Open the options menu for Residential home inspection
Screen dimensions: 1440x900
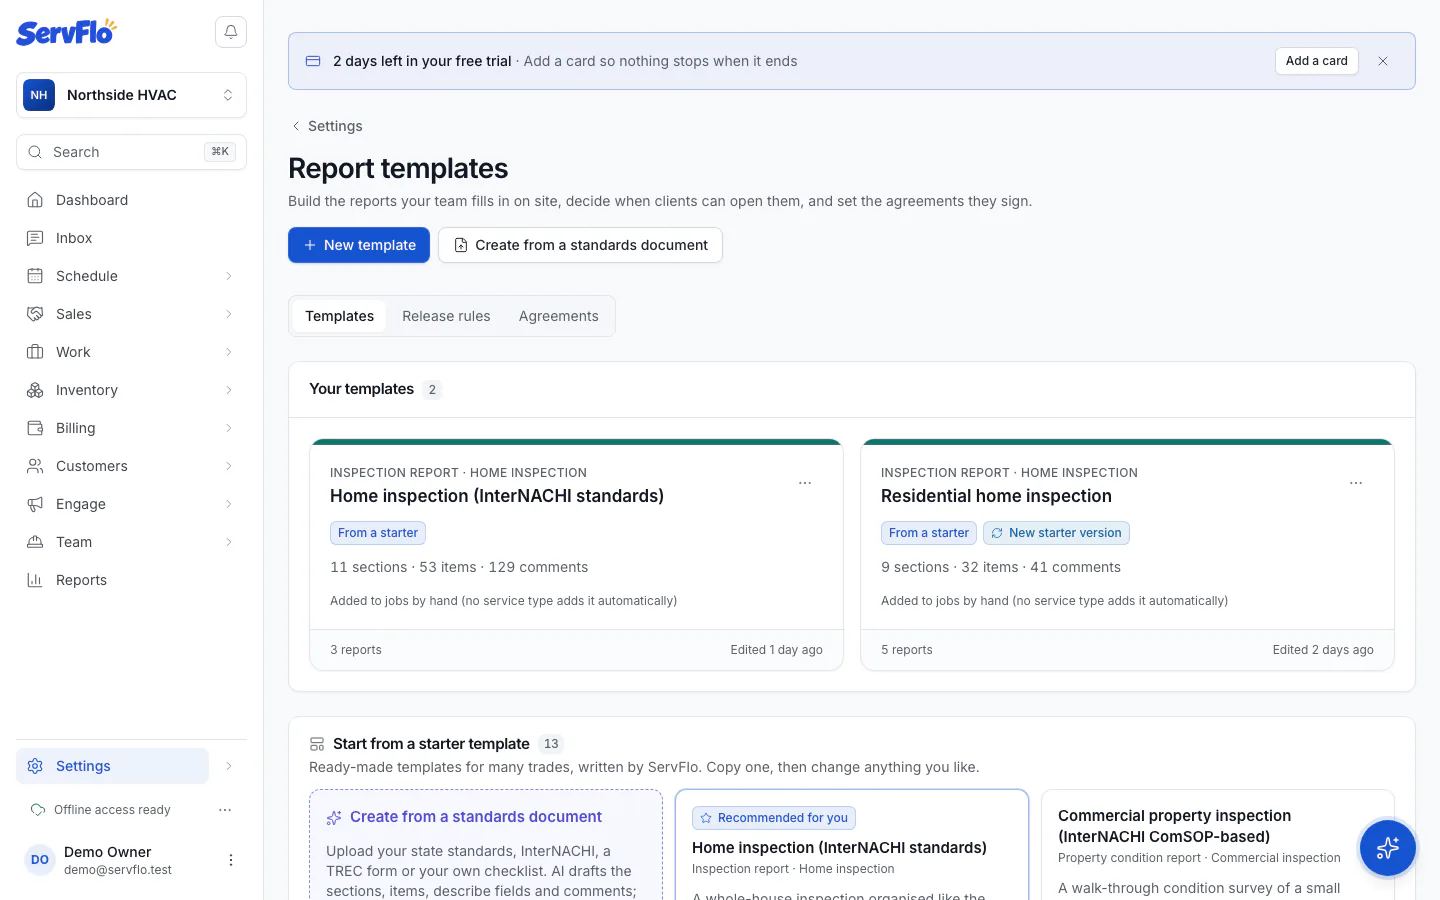[1356, 483]
